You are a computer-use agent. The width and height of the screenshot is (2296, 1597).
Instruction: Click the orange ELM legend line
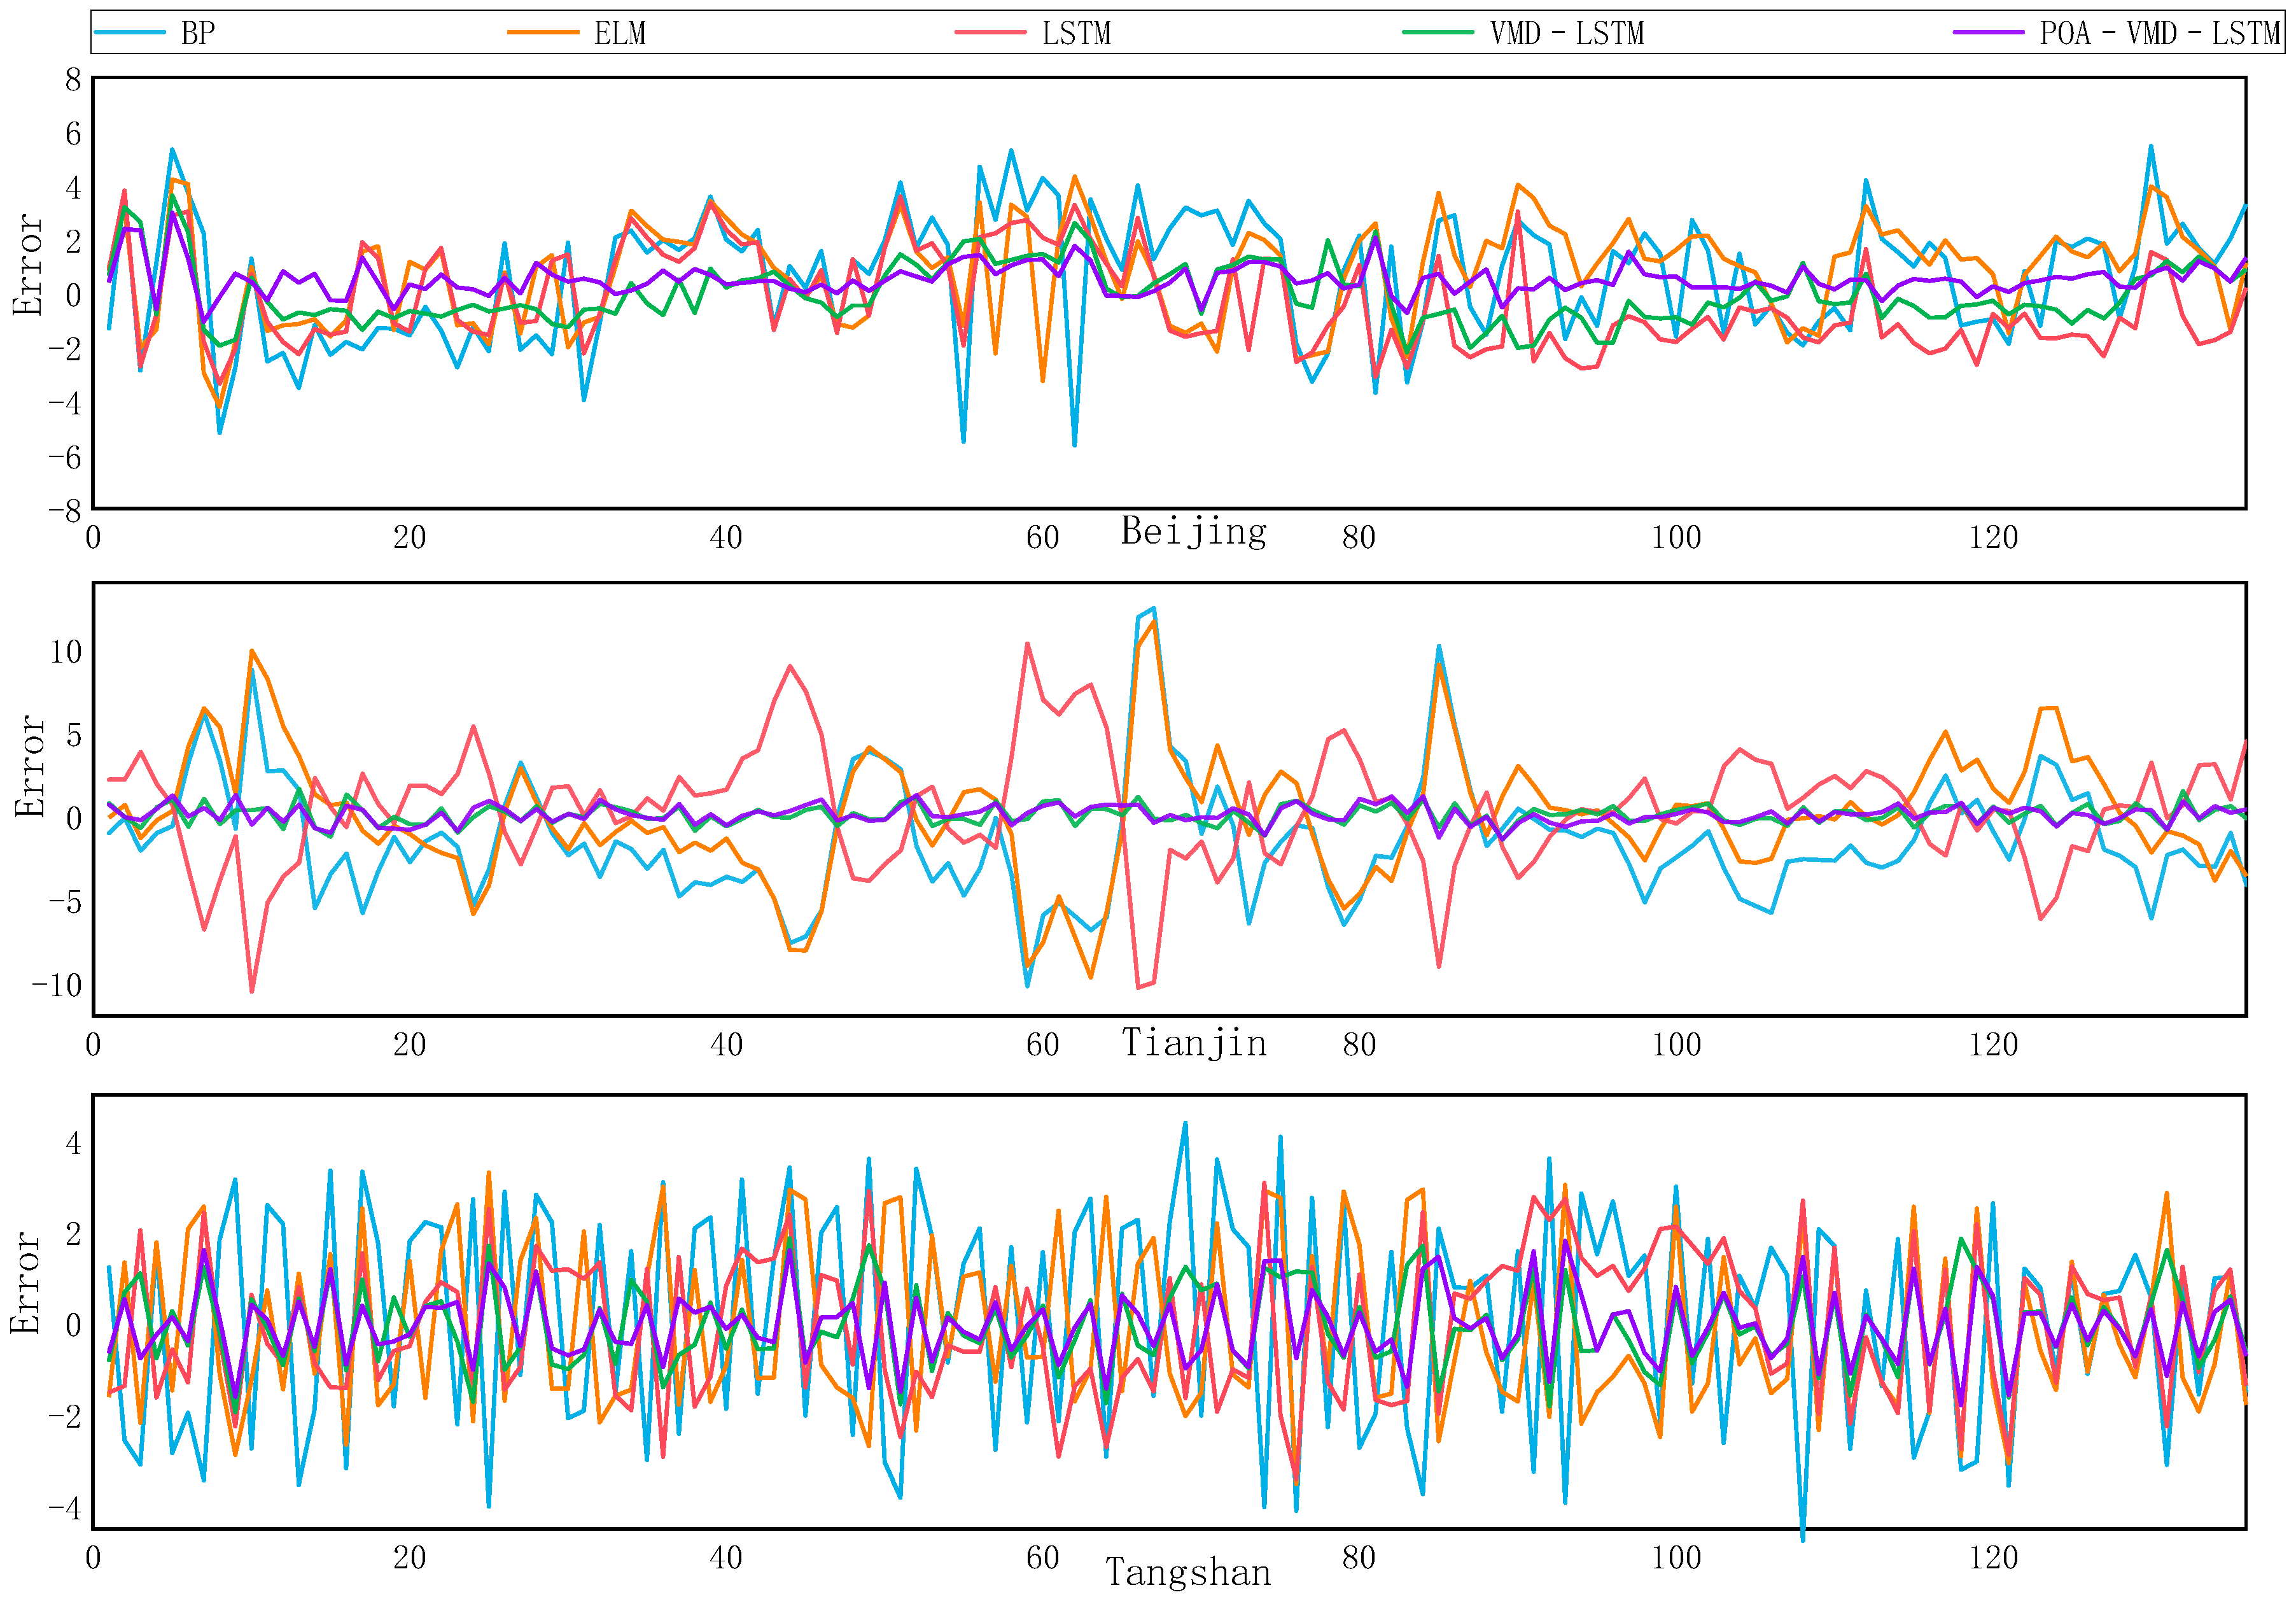point(543,33)
